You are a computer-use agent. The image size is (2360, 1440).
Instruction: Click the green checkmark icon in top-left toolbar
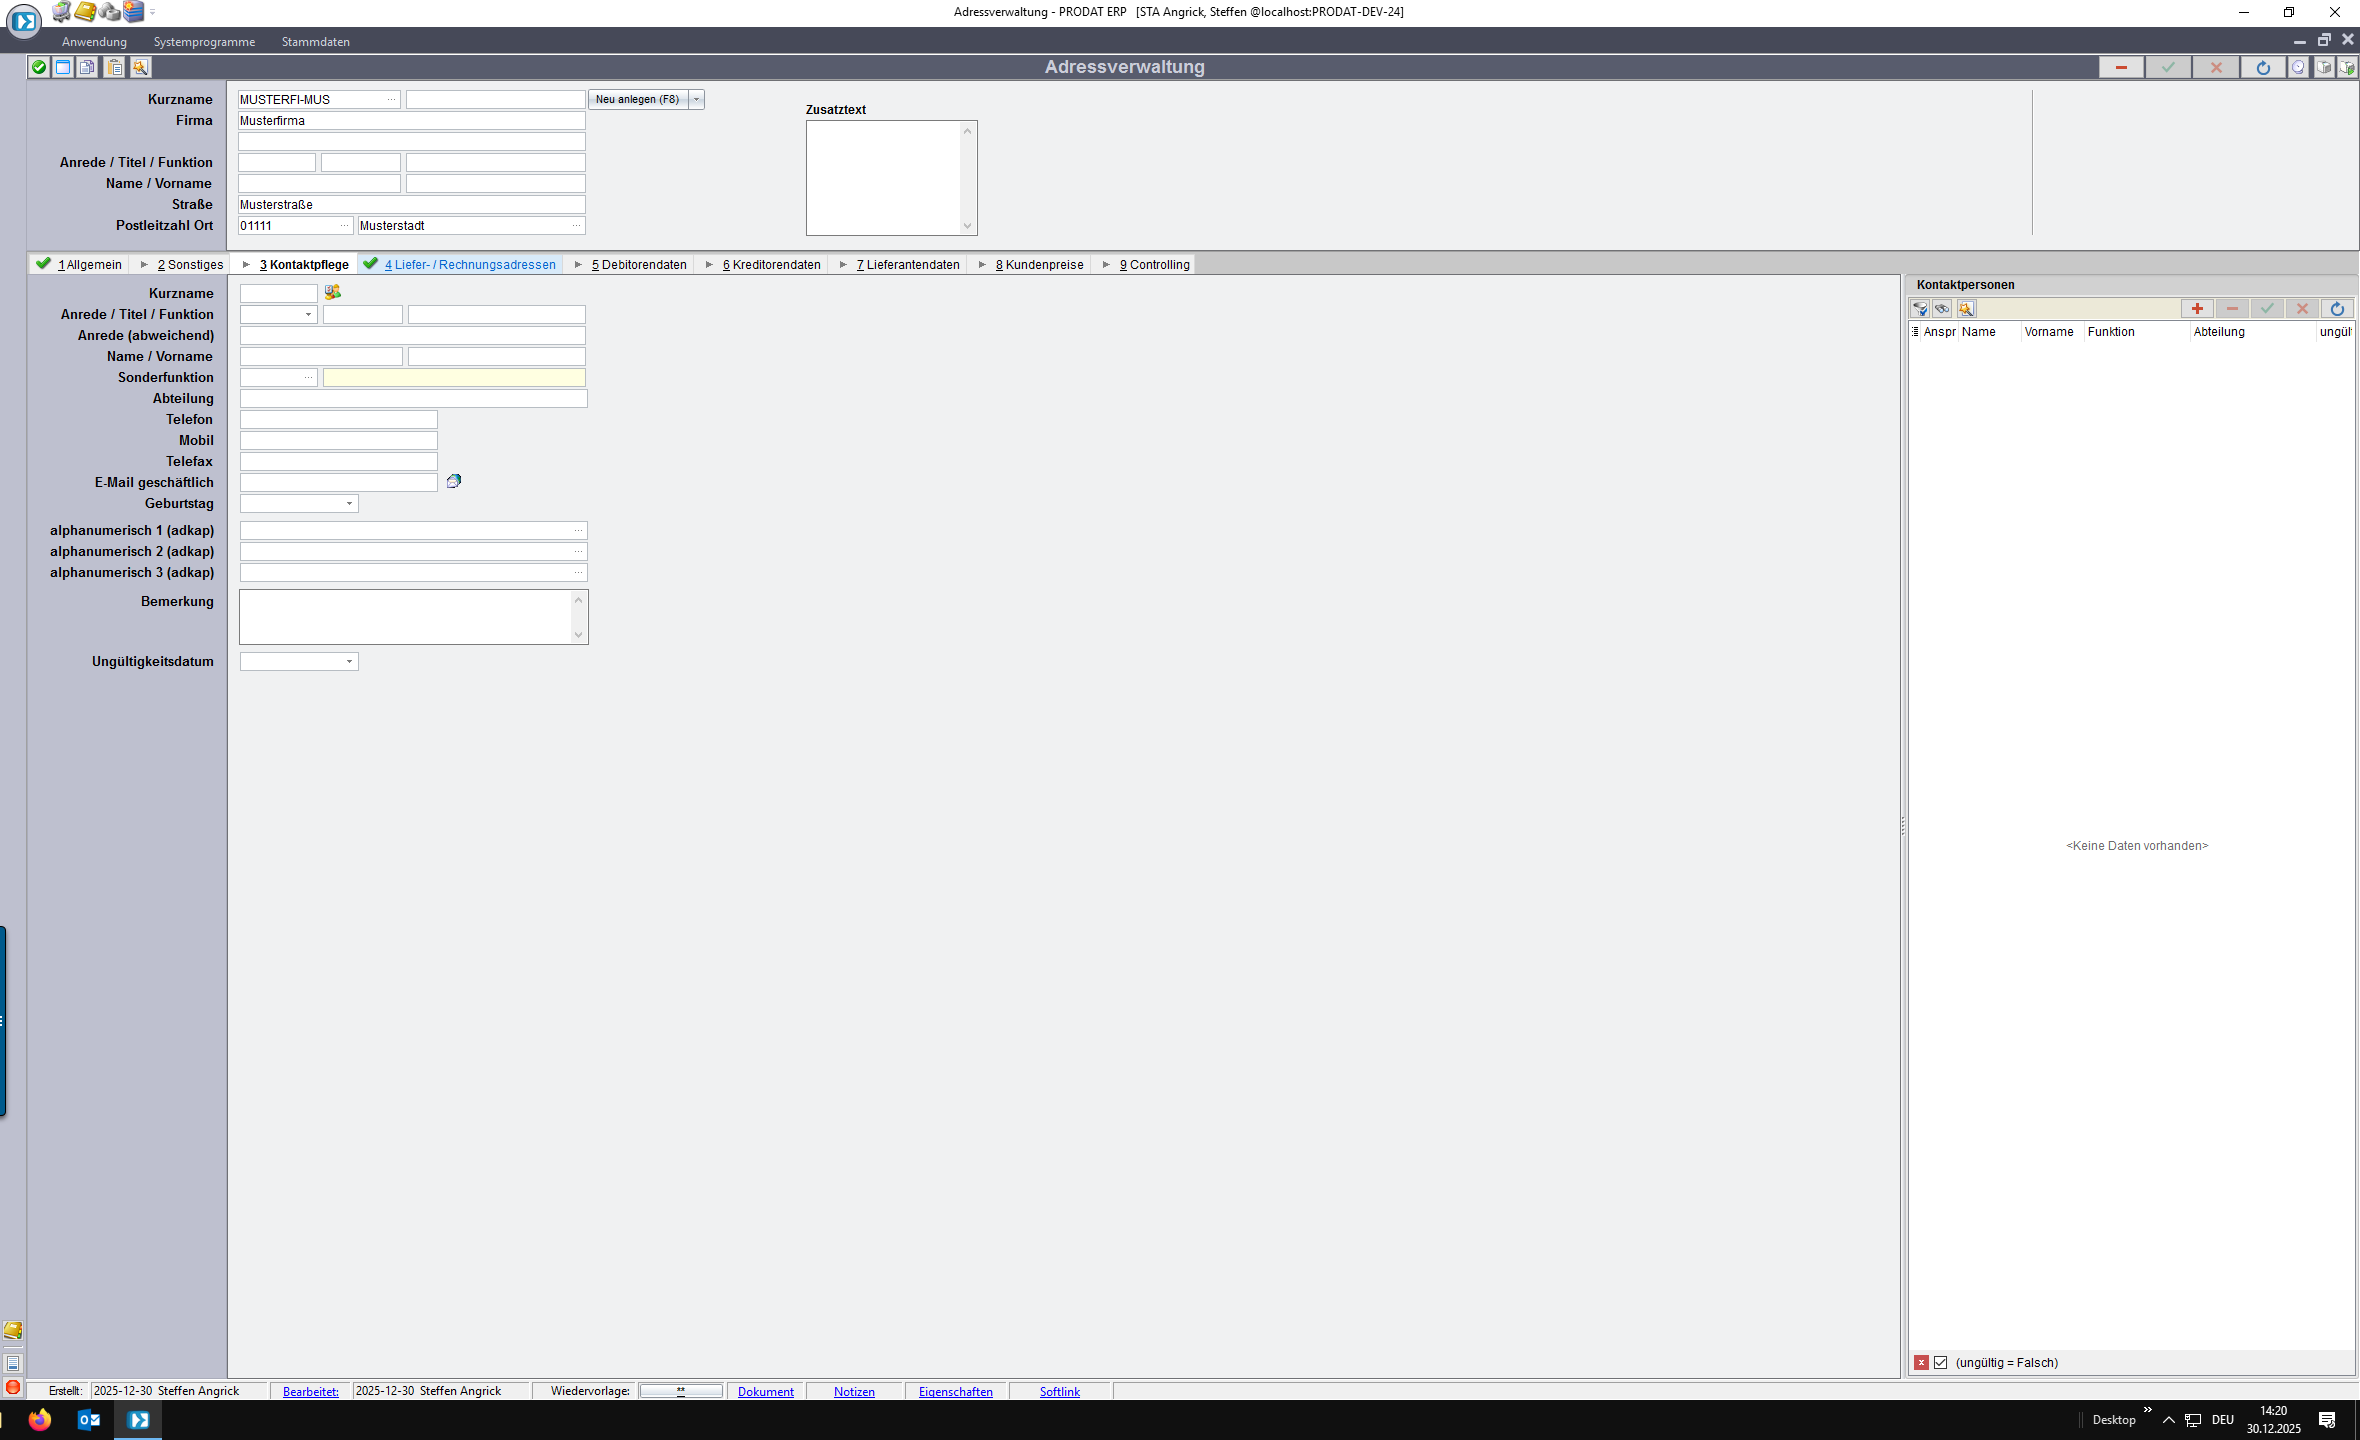click(x=39, y=67)
